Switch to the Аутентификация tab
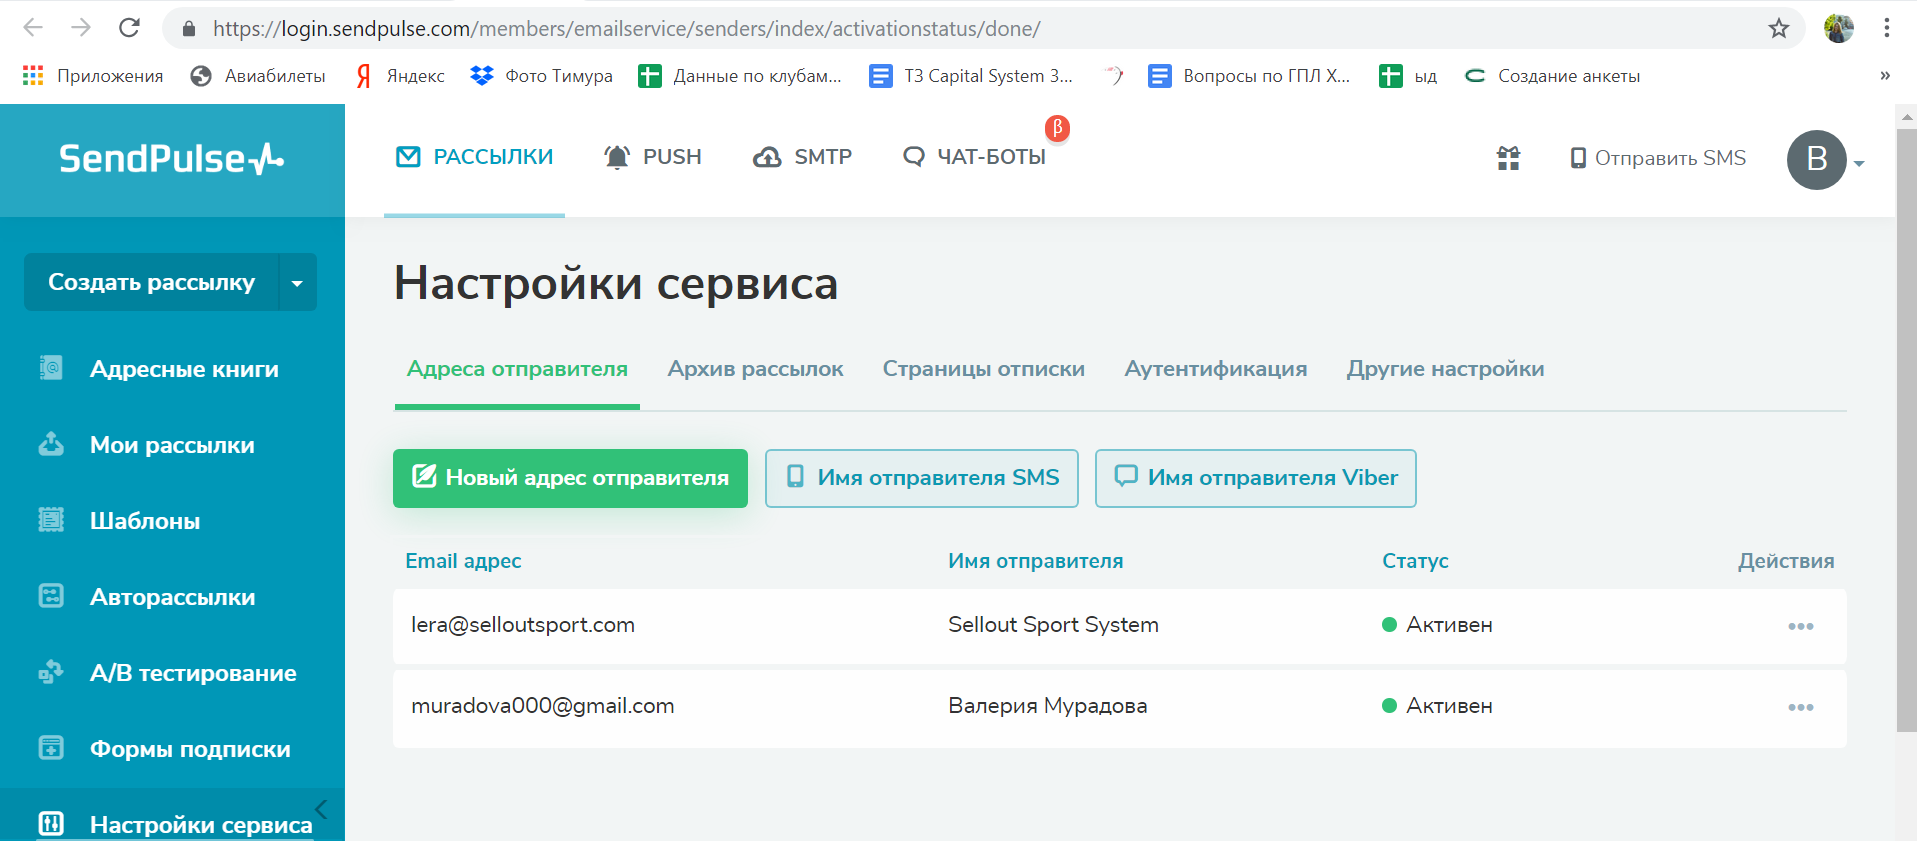Image resolution: width=1917 pixels, height=841 pixels. point(1215,369)
